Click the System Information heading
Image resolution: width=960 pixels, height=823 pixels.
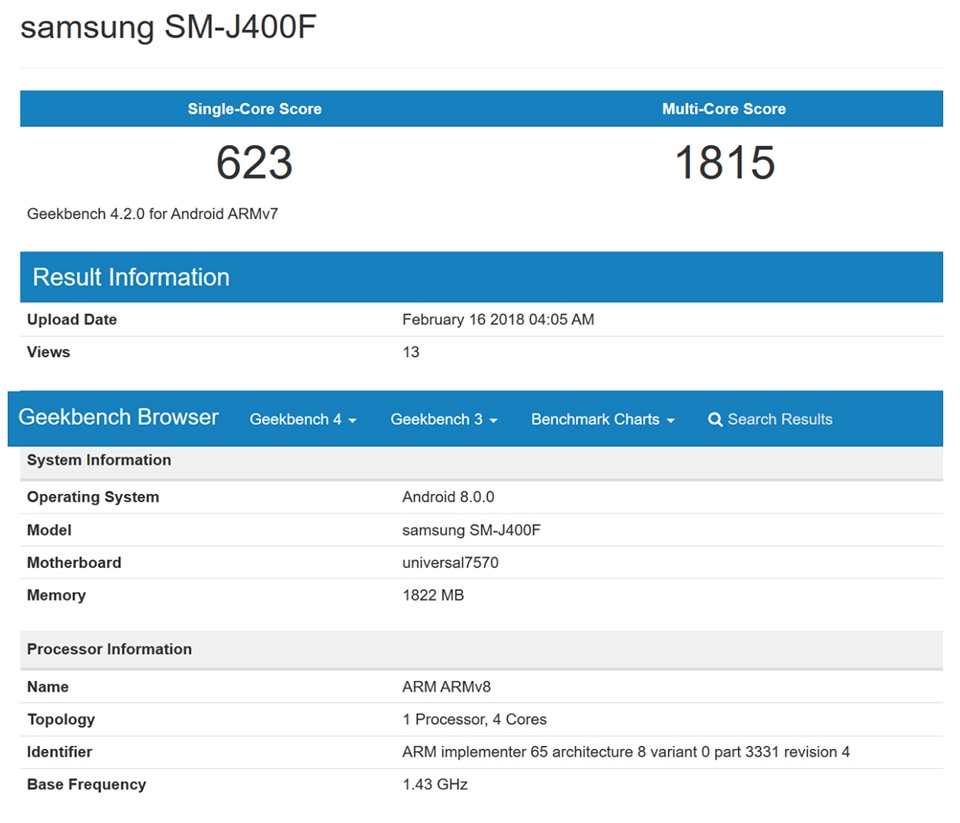point(99,460)
